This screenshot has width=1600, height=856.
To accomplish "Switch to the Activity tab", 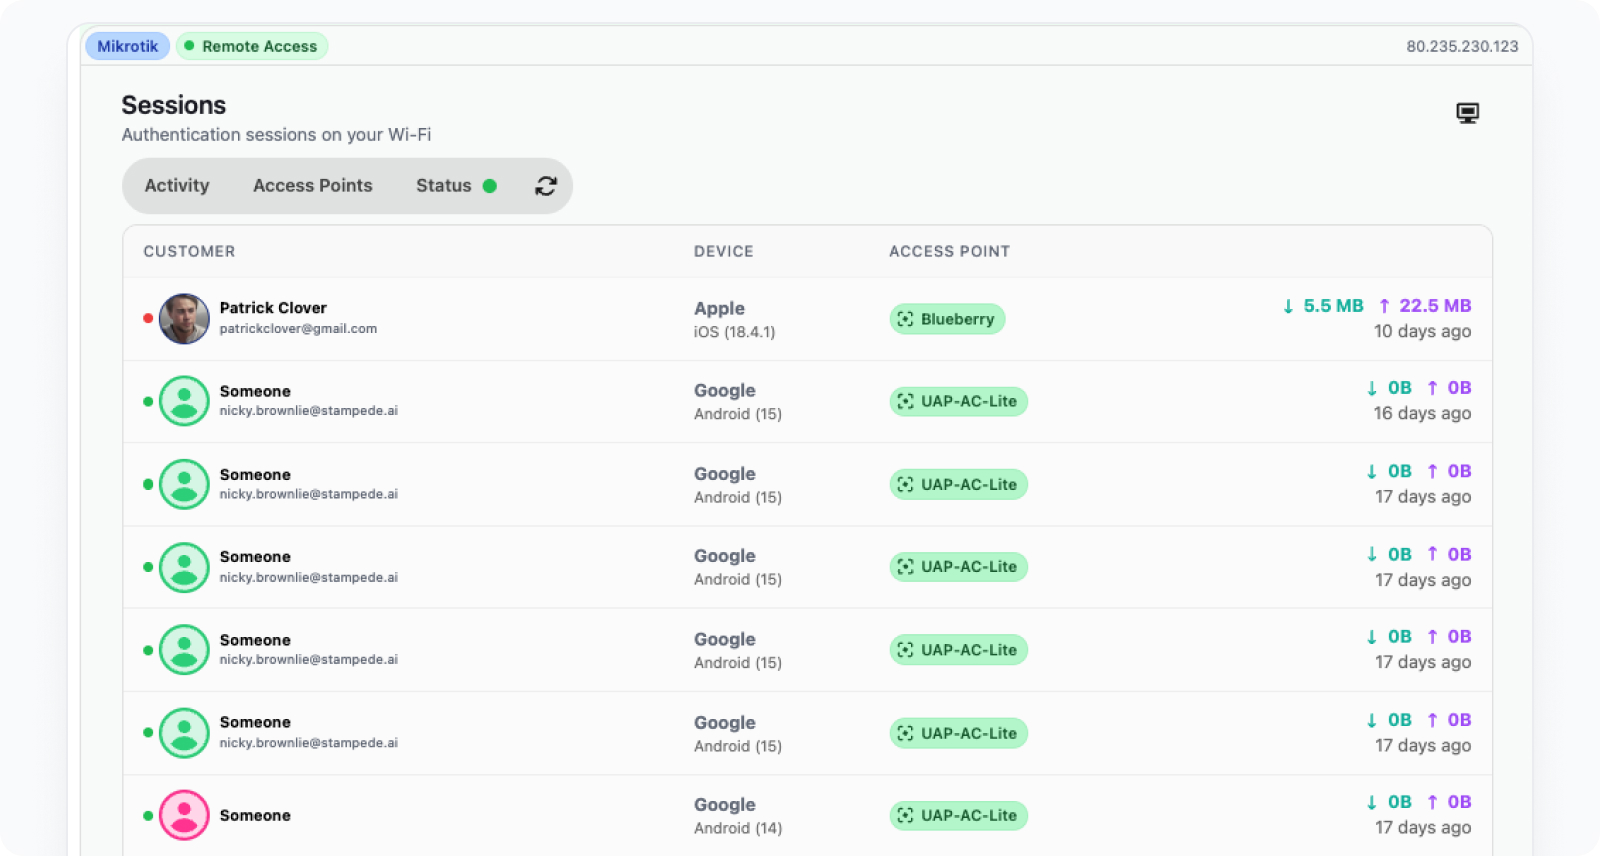I will click(177, 186).
